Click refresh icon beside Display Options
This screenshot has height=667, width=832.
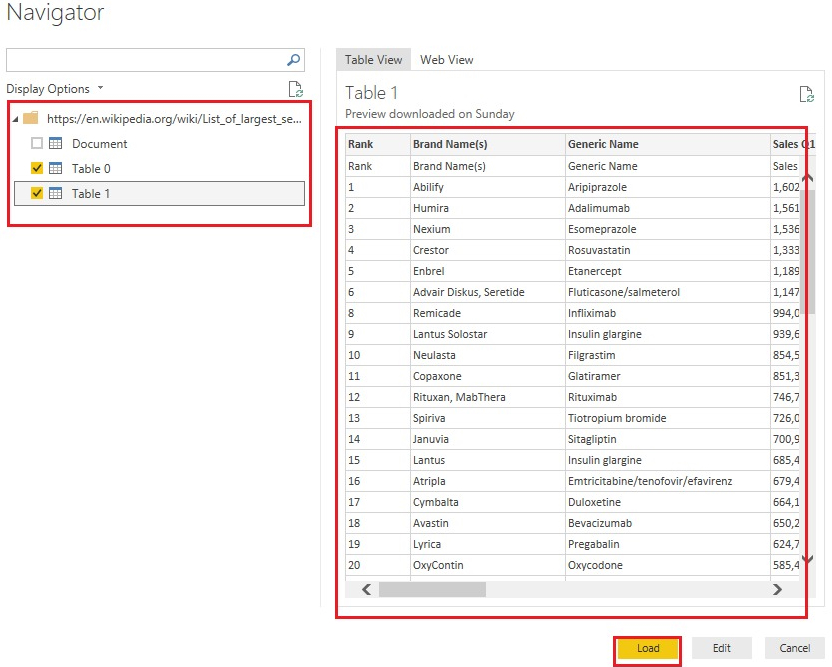tap(296, 89)
